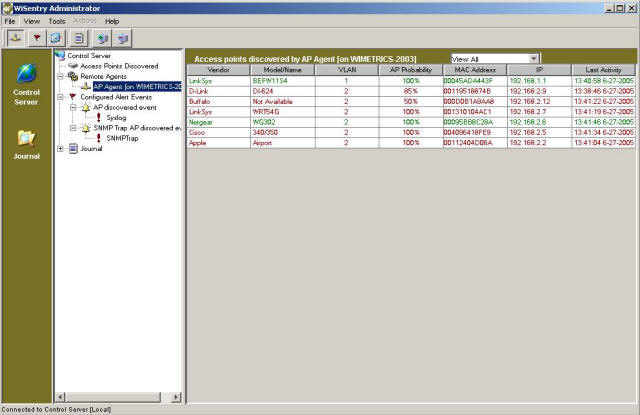The height and width of the screenshot is (415, 640).
Task: Open the View menu
Action: (31, 21)
